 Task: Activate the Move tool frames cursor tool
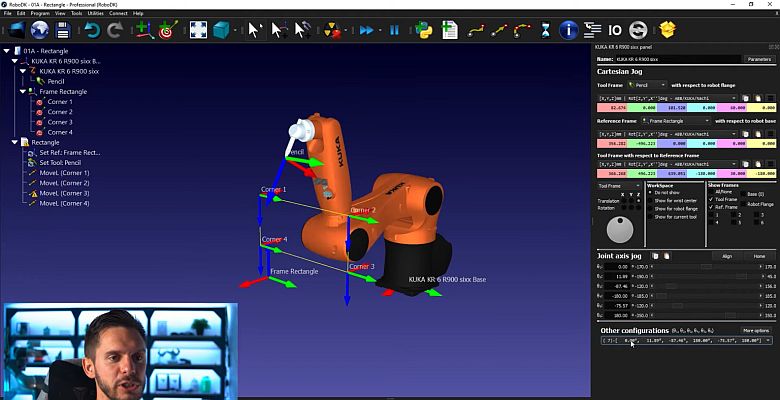(x=302, y=30)
